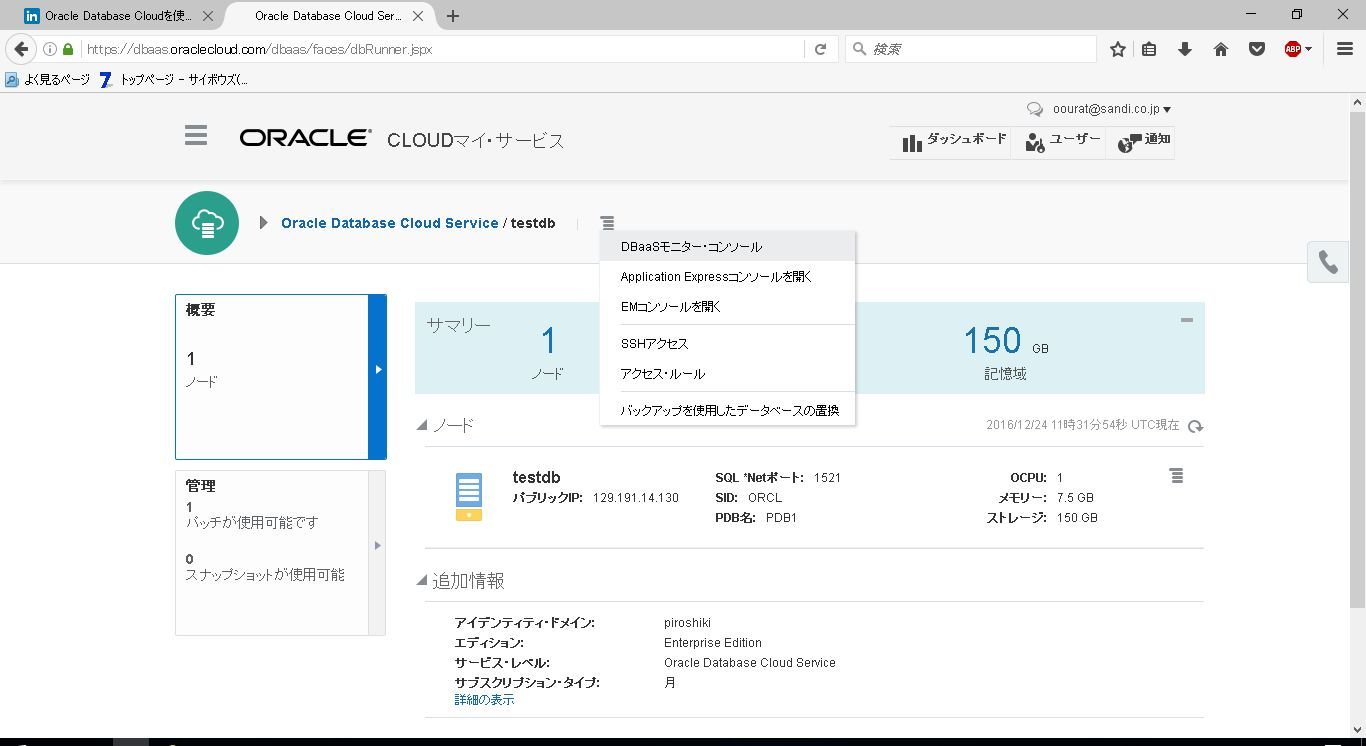This screenshot has height=746, width=1366.
Task: Open the frequently visited pages bookmark
Action: coord(48,80)
